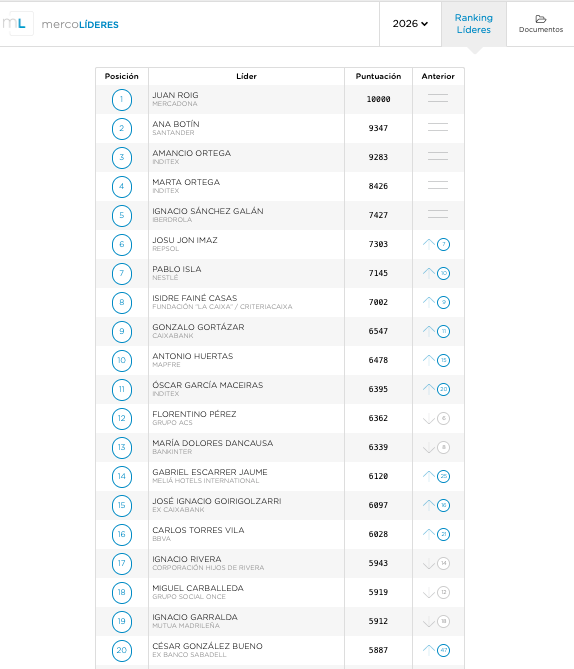Viewport: 574px width, 669px height.
Task: Open the 2026 year dropdown
Action: click(410, 24)
